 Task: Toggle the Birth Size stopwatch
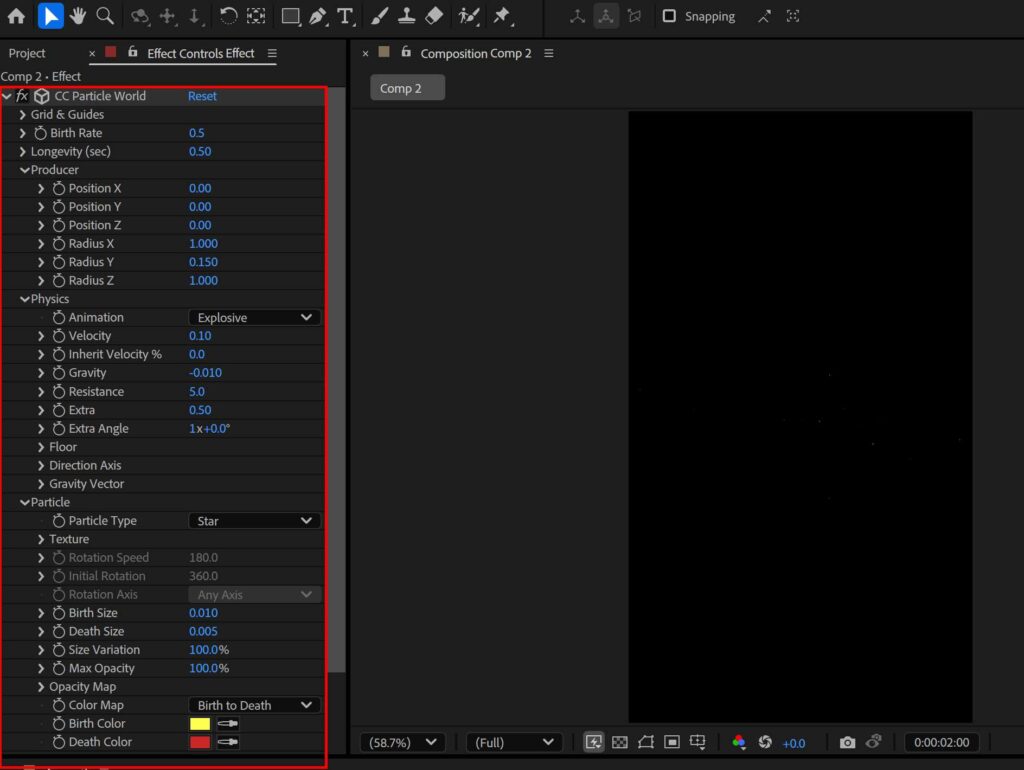pyautogui.click(x=59, y=613)
